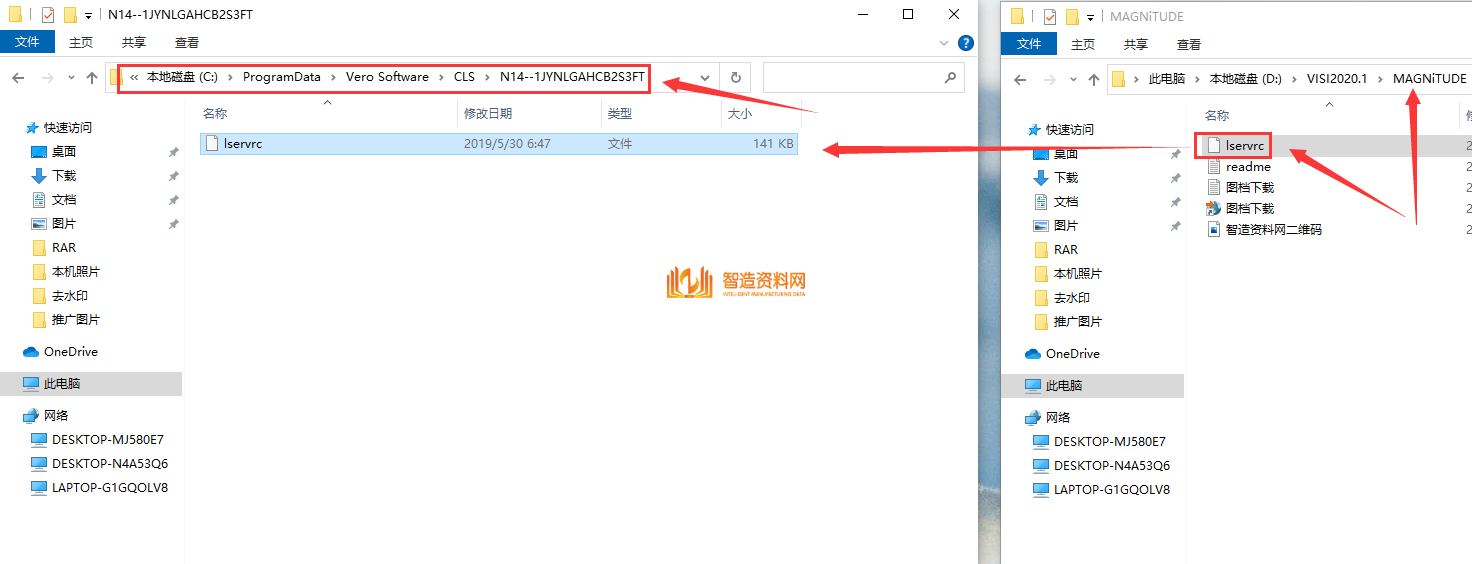This screenshot has height=564, width=1472.
Task: Select the lservrc file in MAGNiTUDE window
Action: pyautogui.click(x=1244, y=146)
